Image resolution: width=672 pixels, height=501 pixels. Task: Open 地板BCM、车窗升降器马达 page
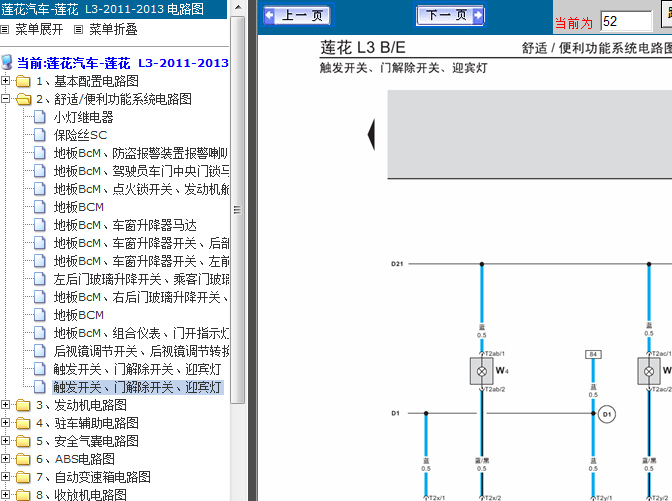point(125,225)
